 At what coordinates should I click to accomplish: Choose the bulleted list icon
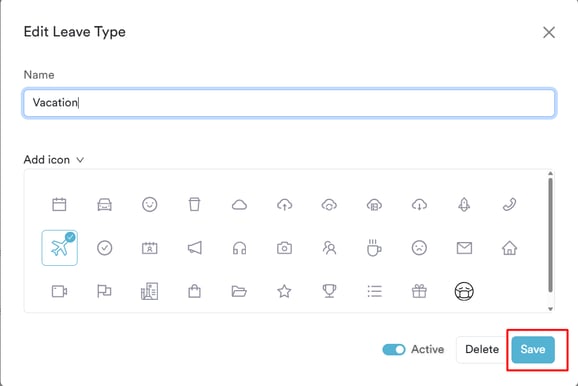click(375, 291)
